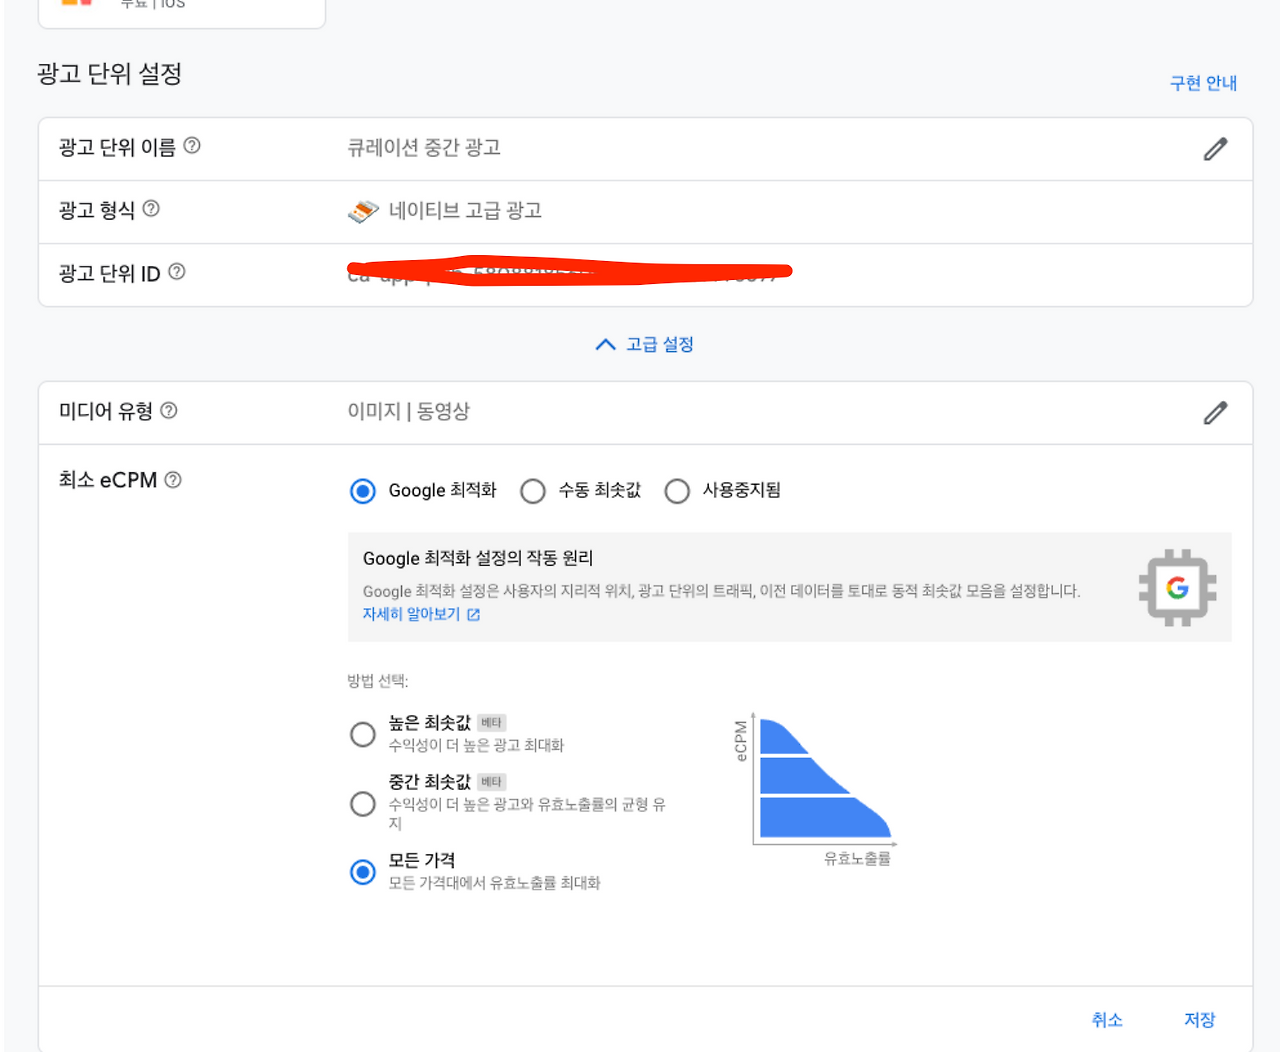Edit the 광고 단위 이름 with the pencil icon
Screen dimensions: 1280x1052
pyautogui.click(x=1215, y=148)
